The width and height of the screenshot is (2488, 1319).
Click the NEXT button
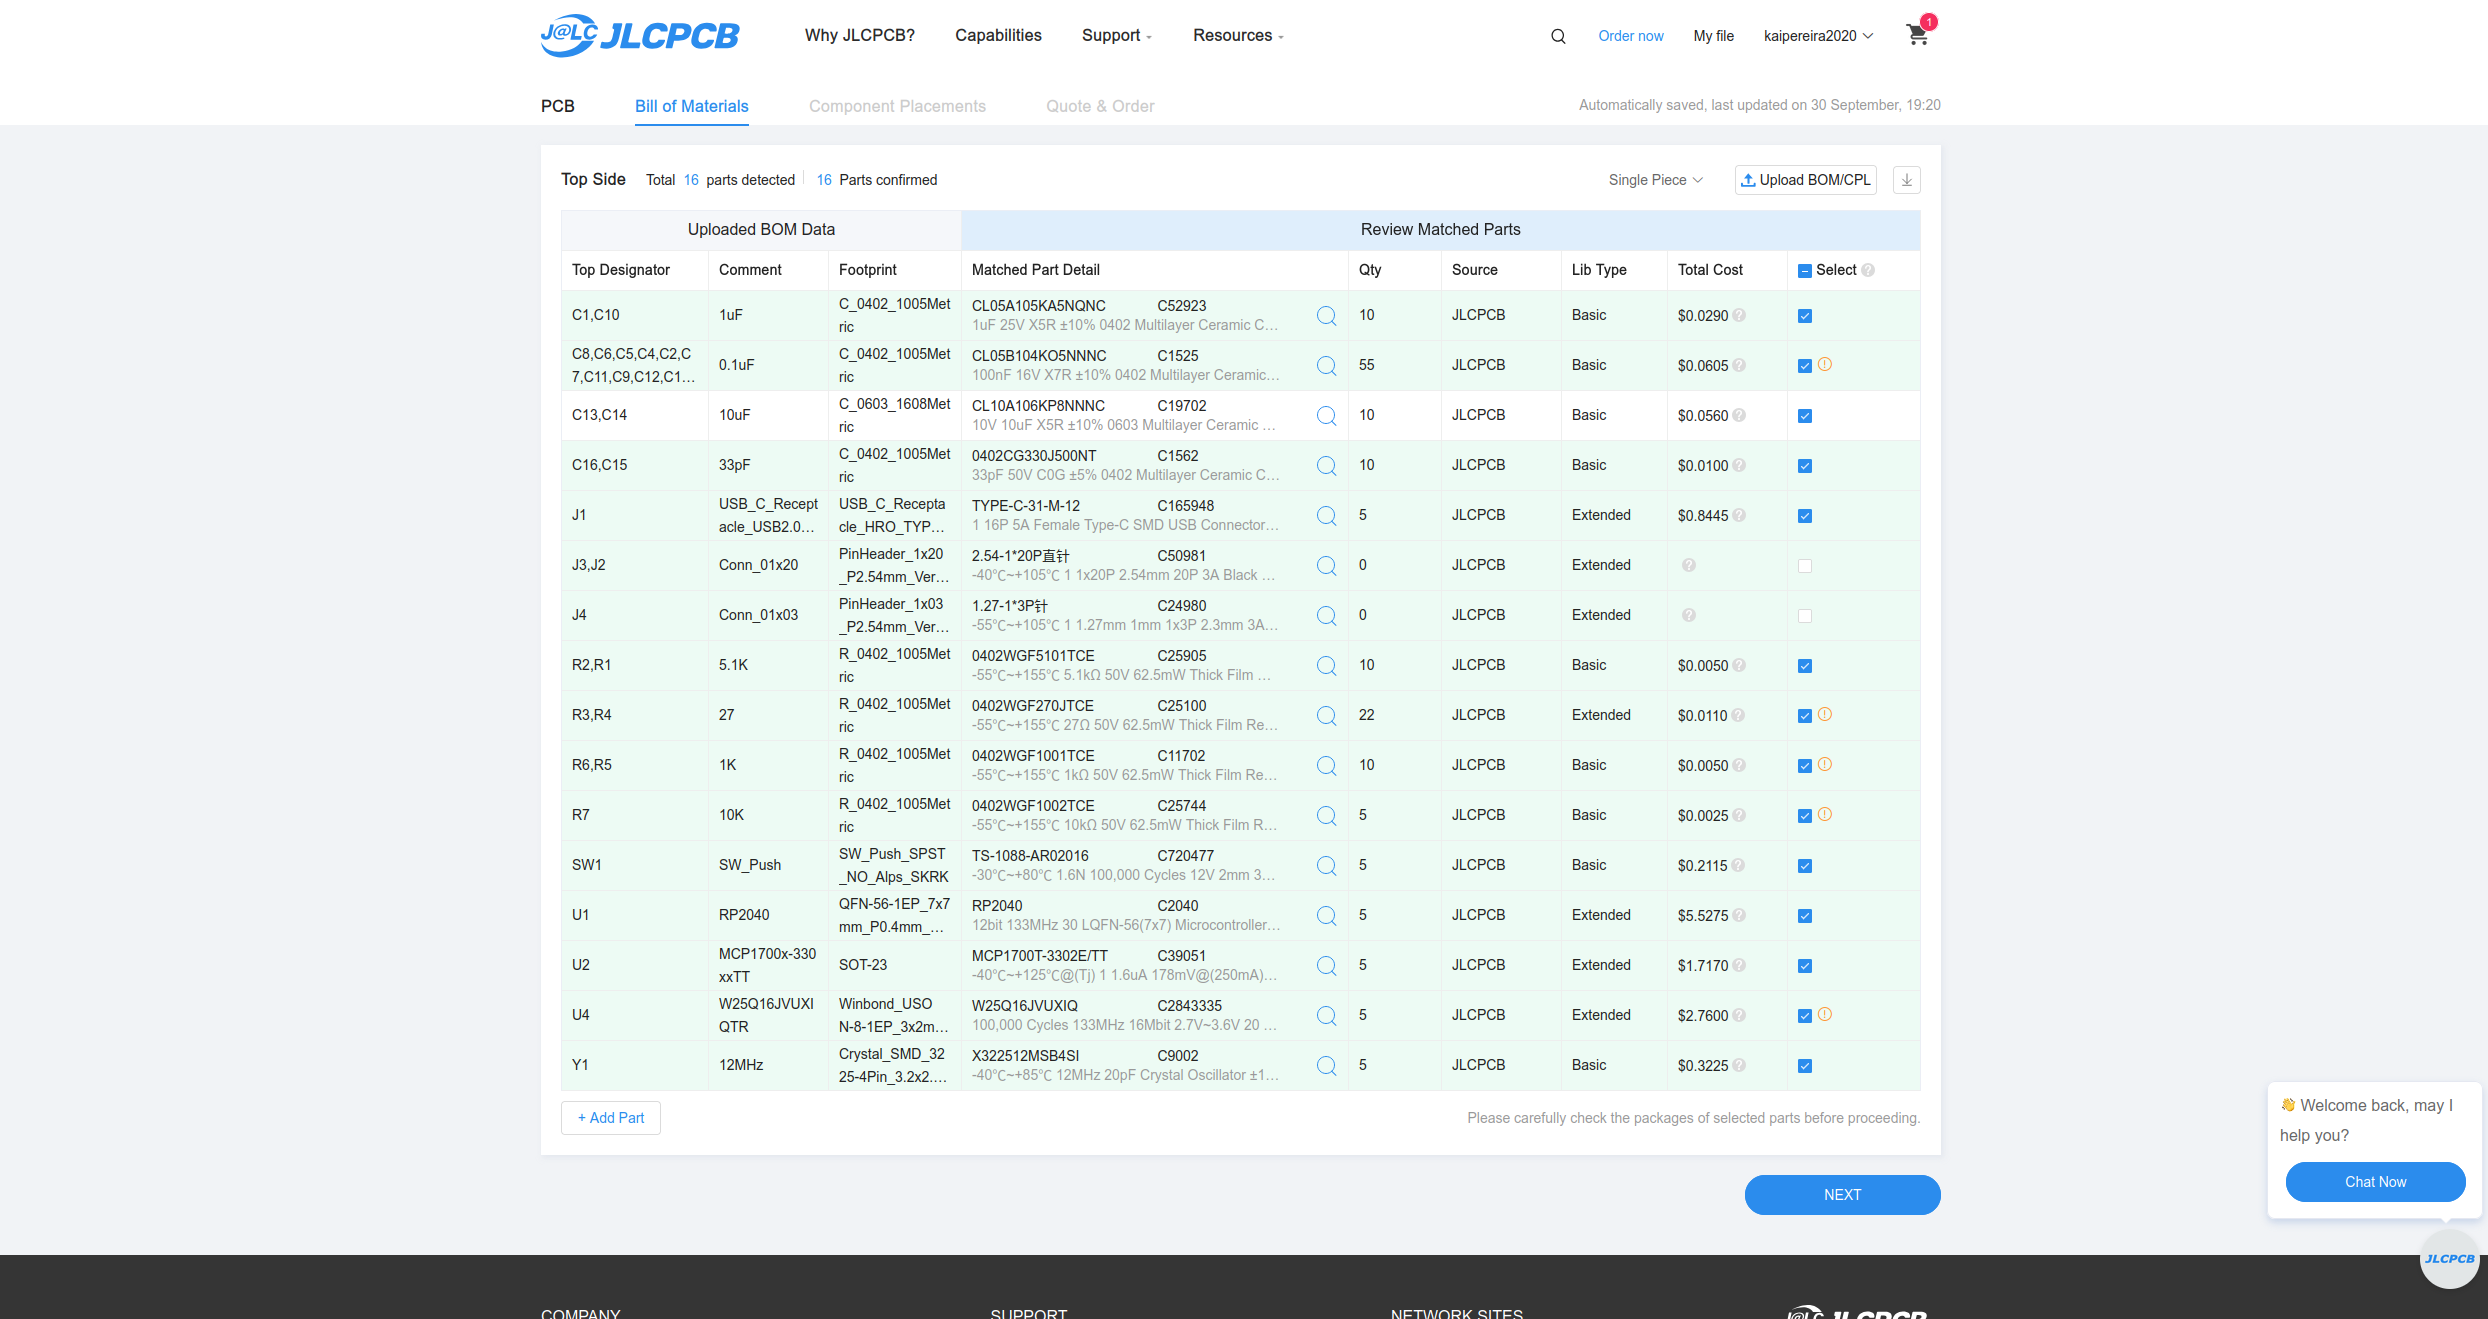pos(1842,1195)
